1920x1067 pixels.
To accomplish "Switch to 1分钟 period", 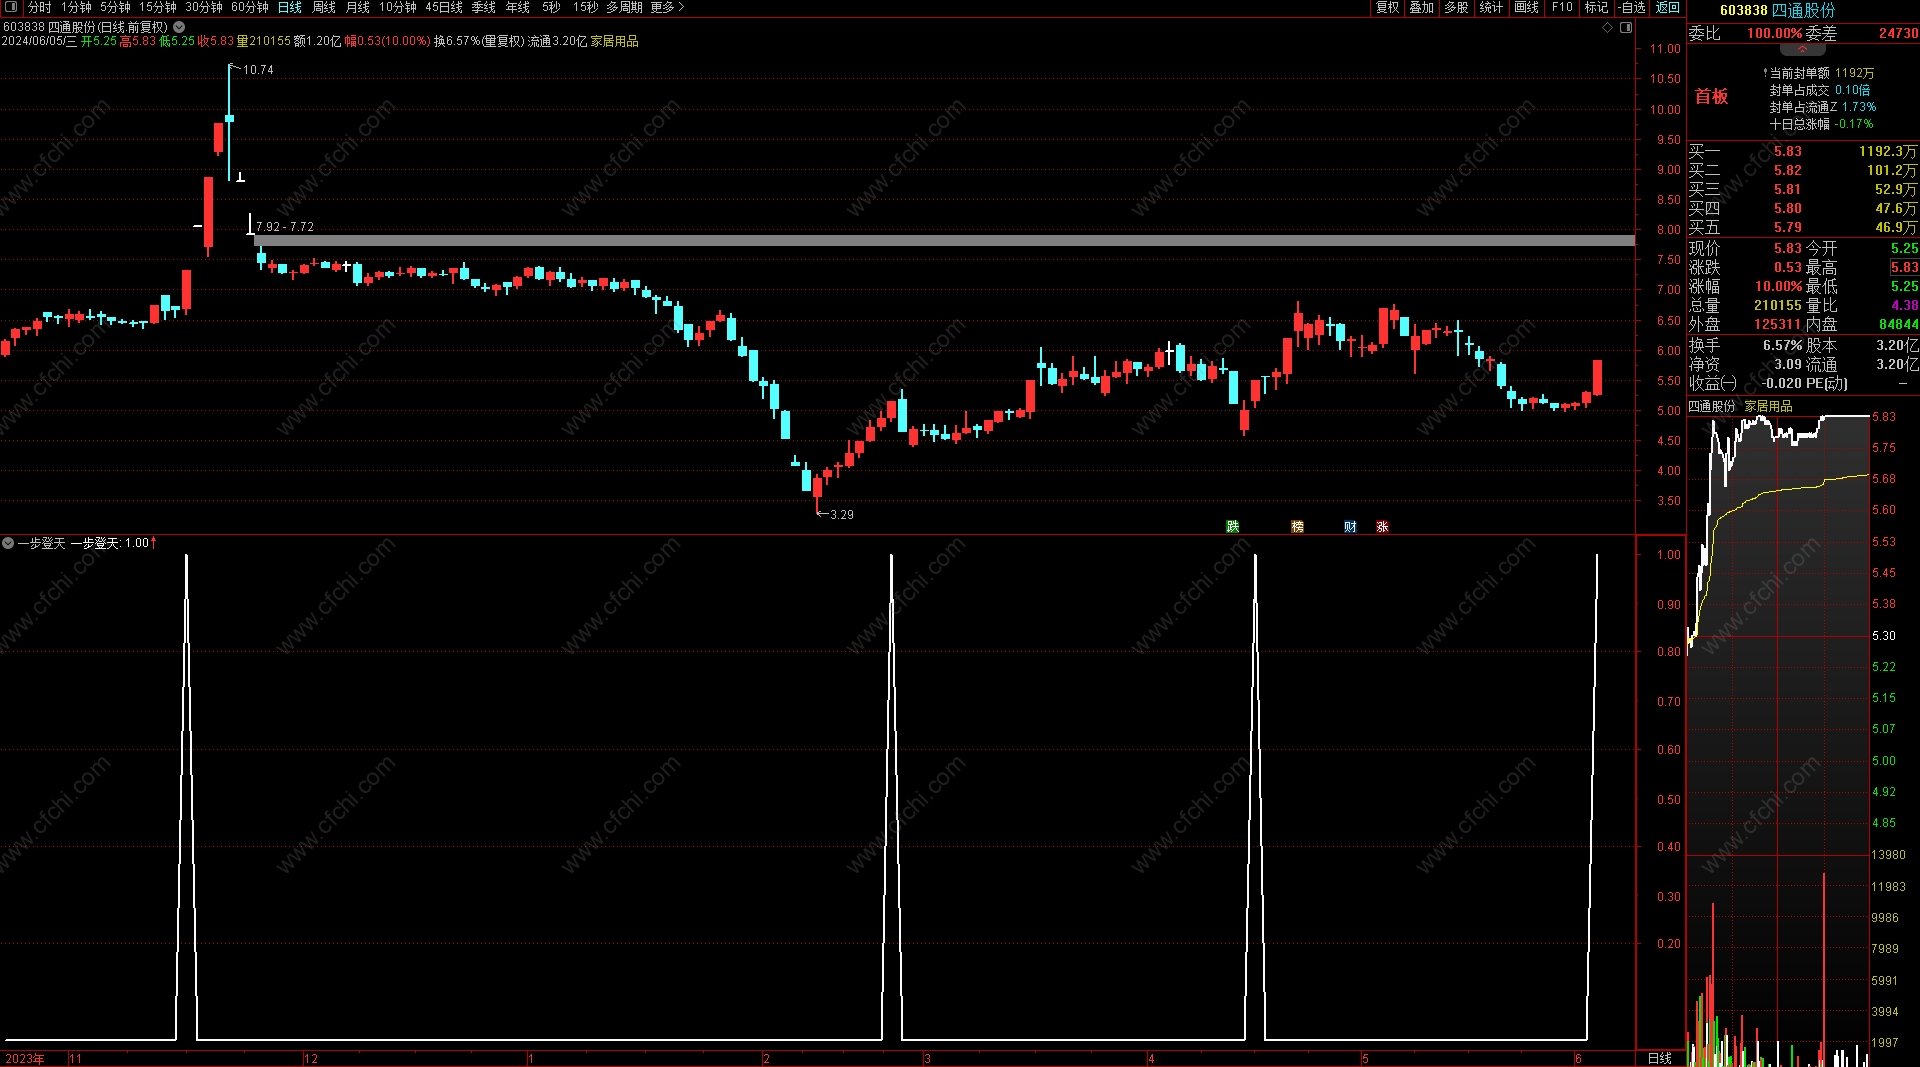I will [76, 7].
